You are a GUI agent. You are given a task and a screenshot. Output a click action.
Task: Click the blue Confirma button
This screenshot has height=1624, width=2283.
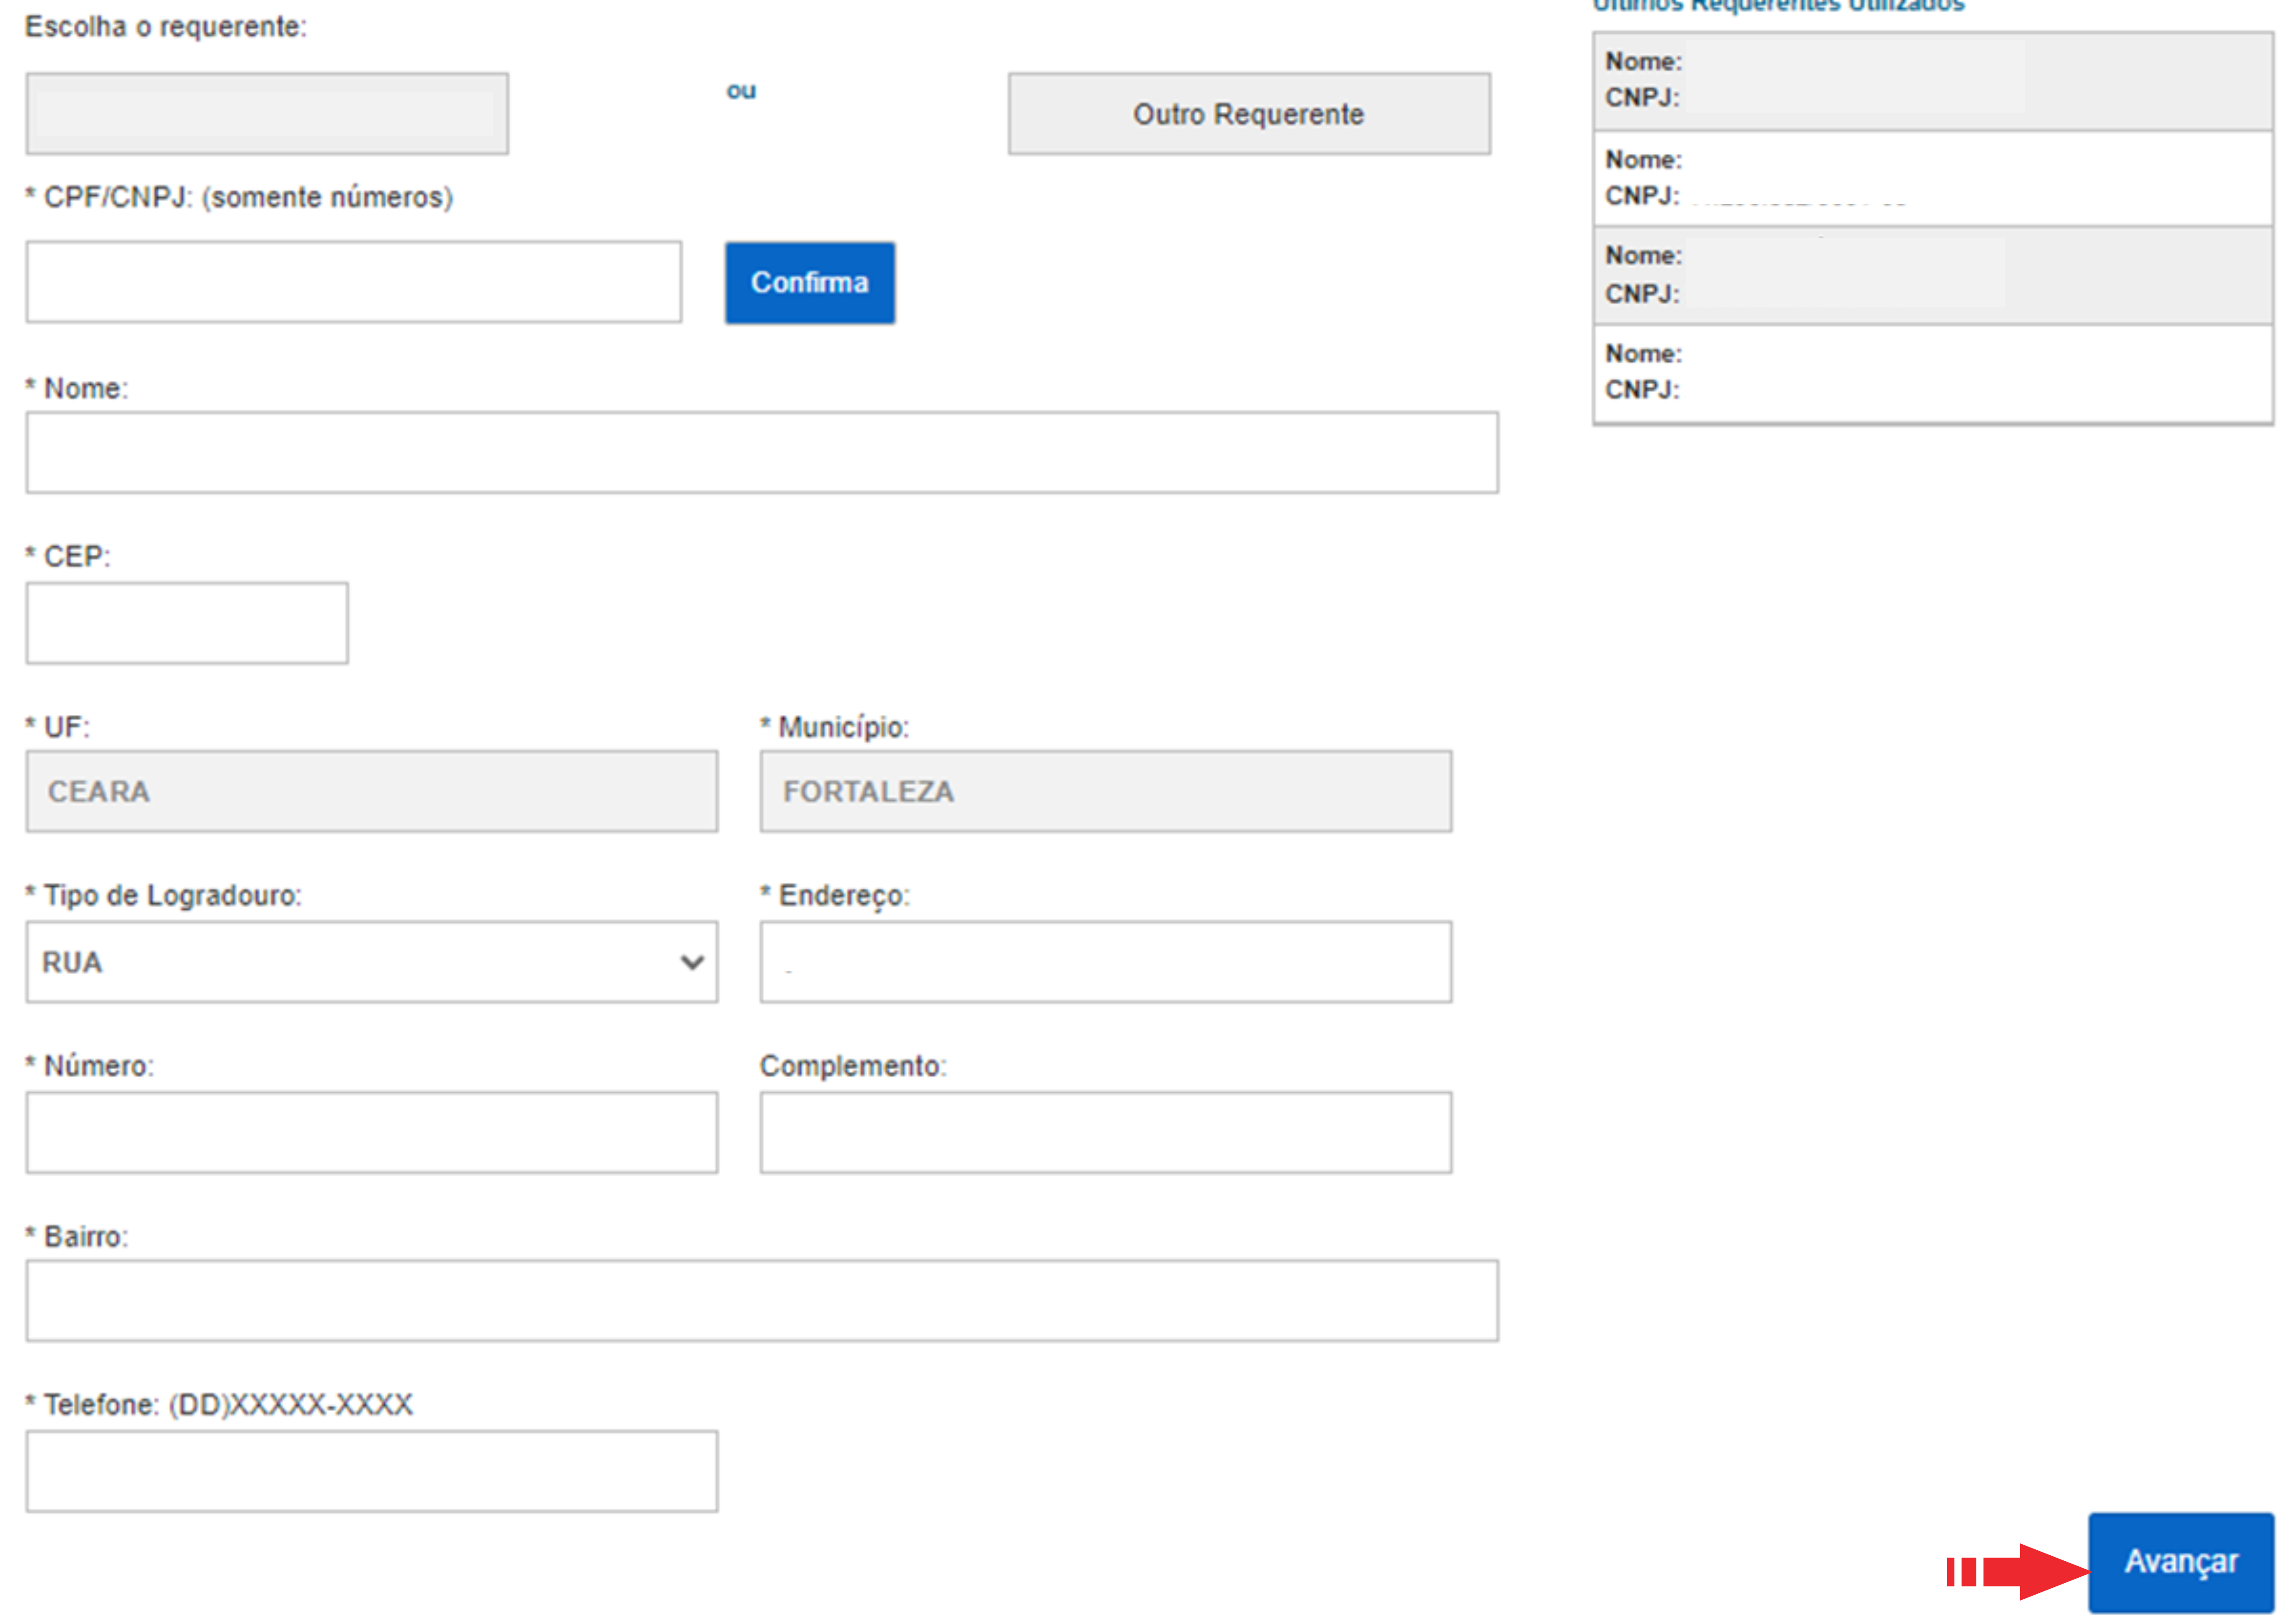[809, 283]
